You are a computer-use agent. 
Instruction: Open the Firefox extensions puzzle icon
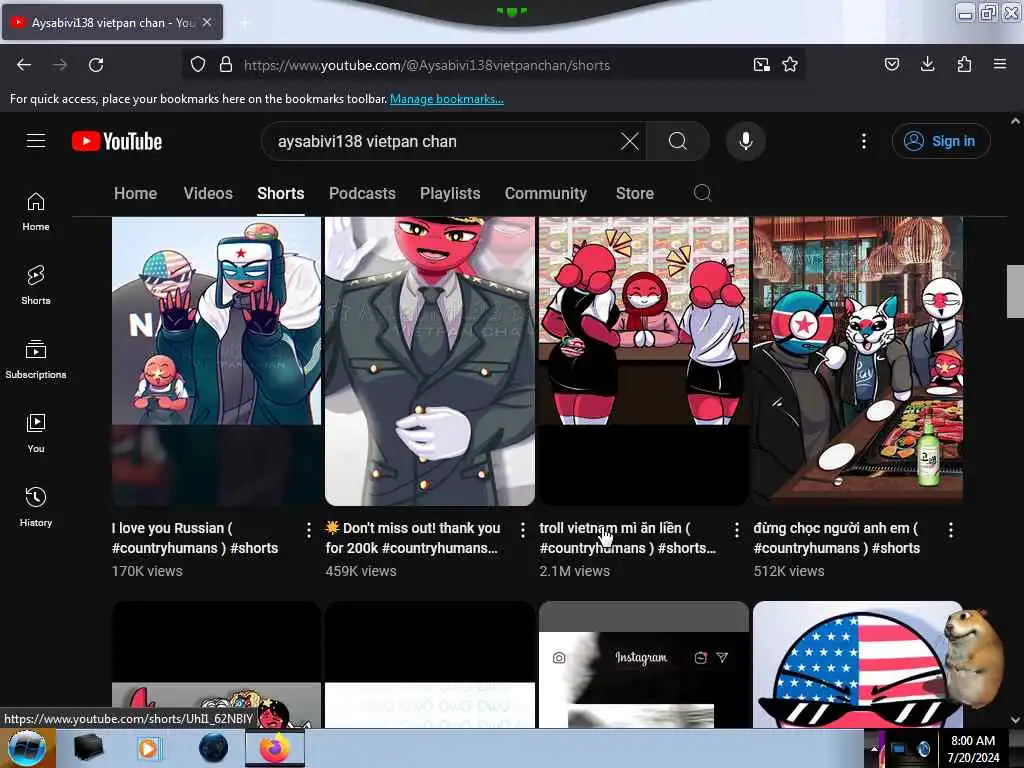point(964,64)
